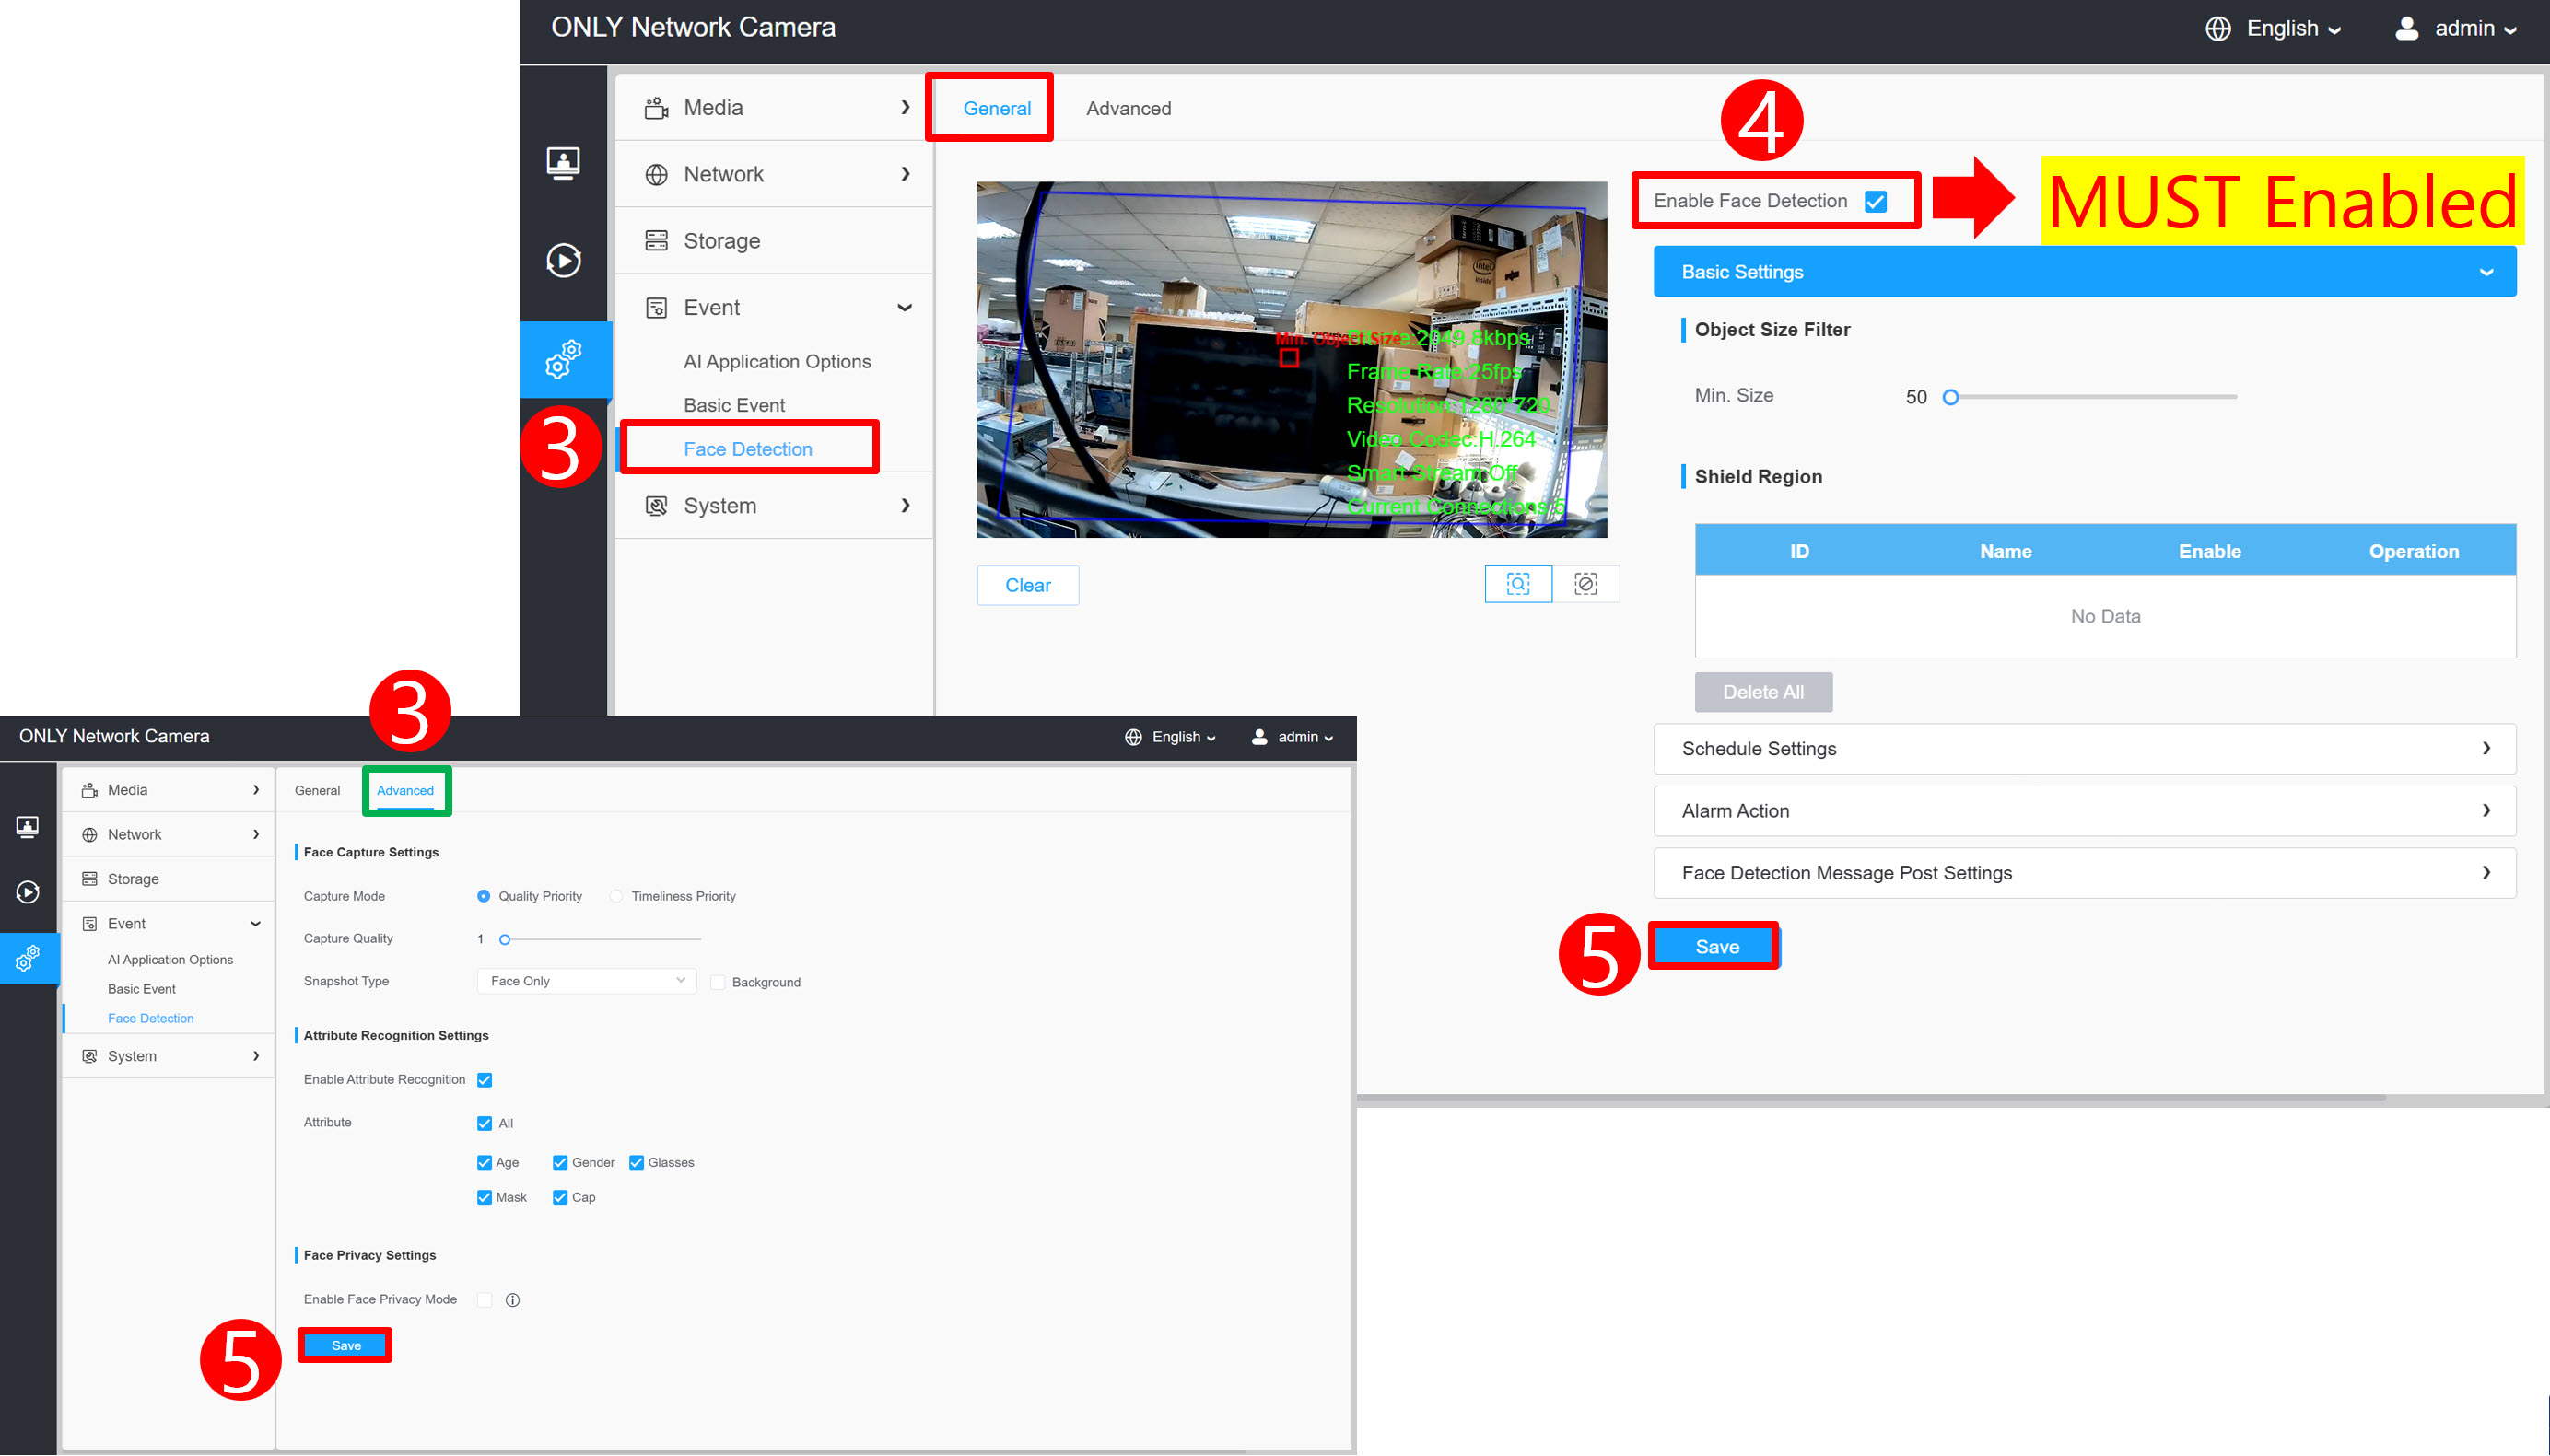Open English dropdown in lower window header
The height and width of the screenshot is (1456, 2550).
[1184, 737]
